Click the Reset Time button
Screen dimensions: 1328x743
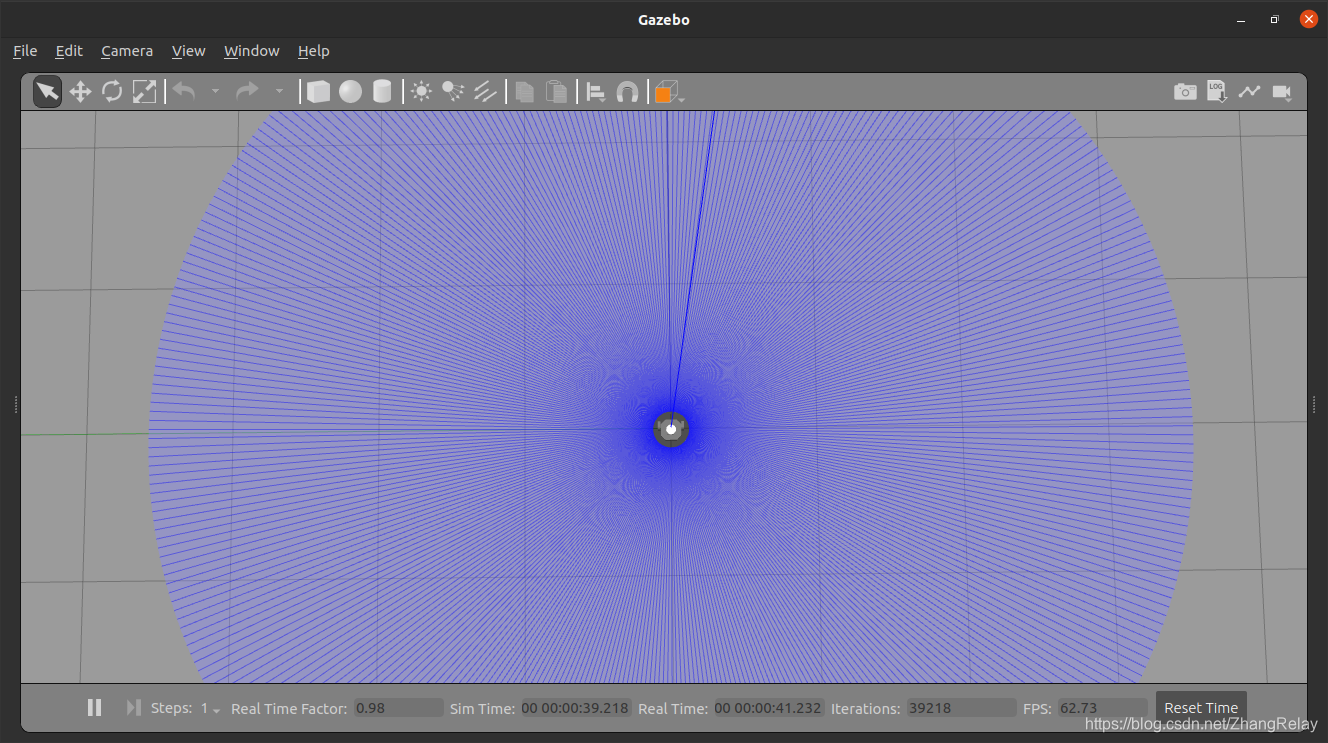tap(1201, 708)
